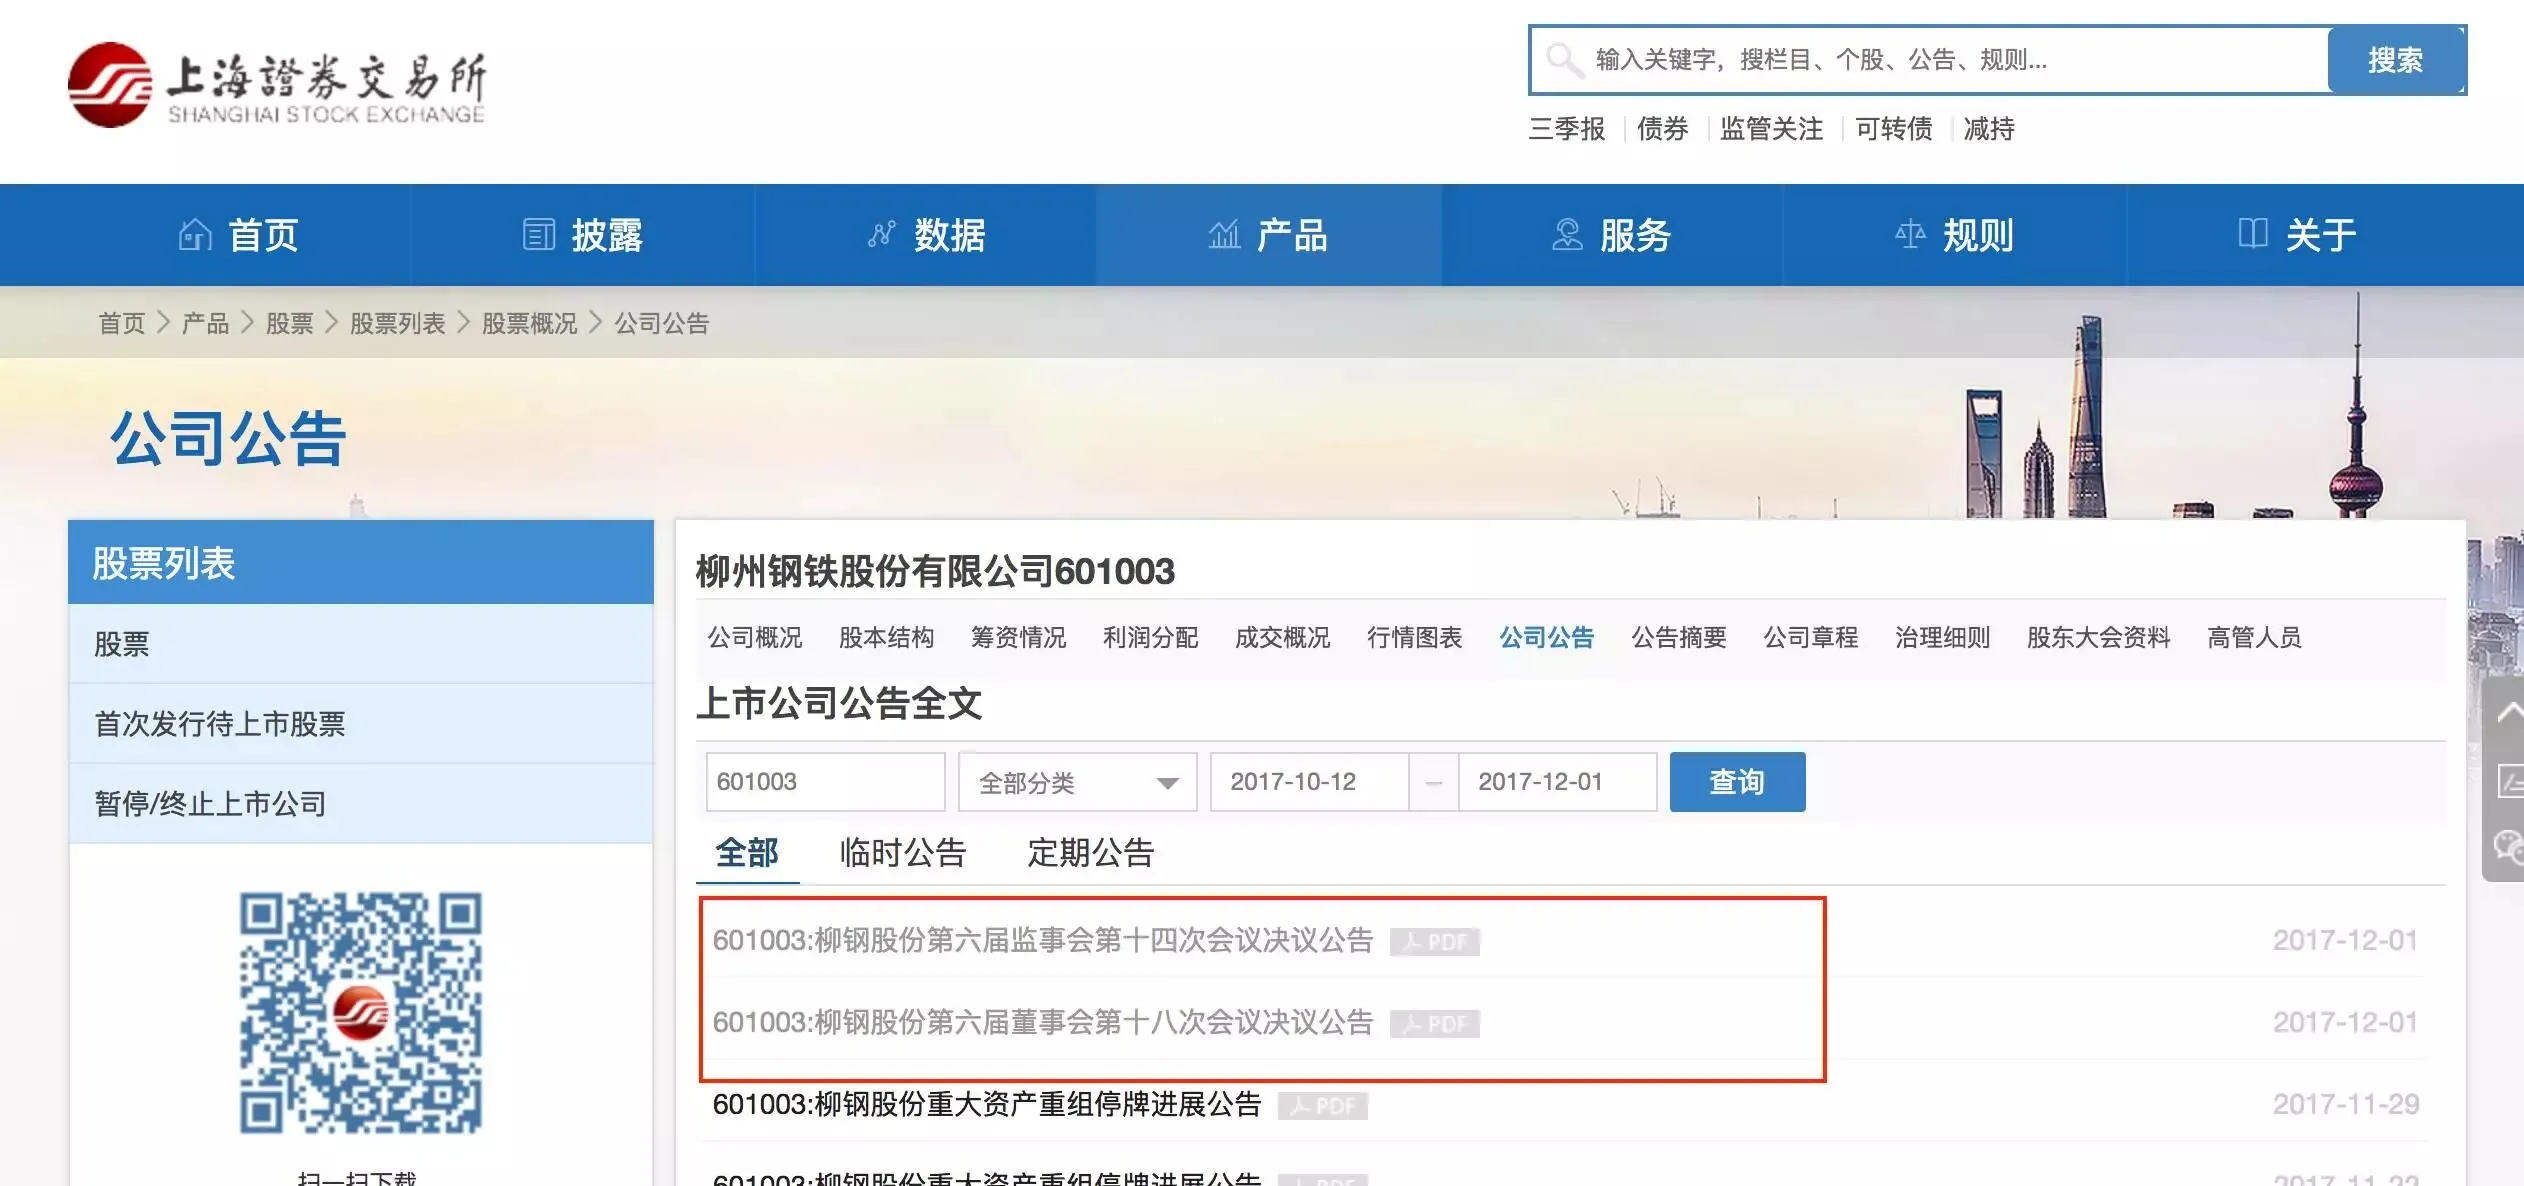
Task: Open 首次发行待上市股票 in sidebar
Action: click(x=220, y=724)
